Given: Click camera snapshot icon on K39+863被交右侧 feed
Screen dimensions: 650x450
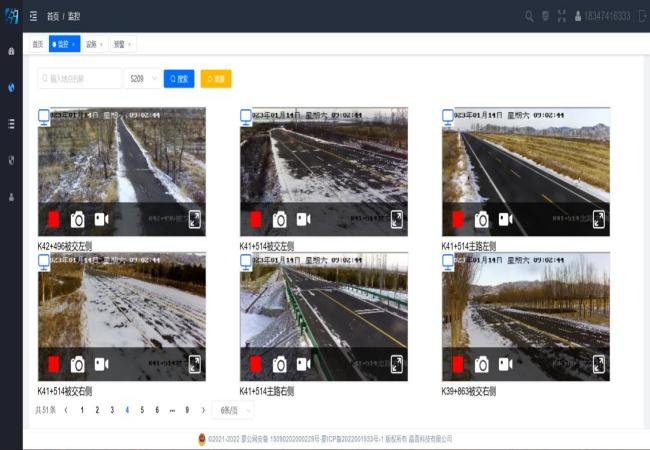Looking at the screenshot, I should click(482, 364).
